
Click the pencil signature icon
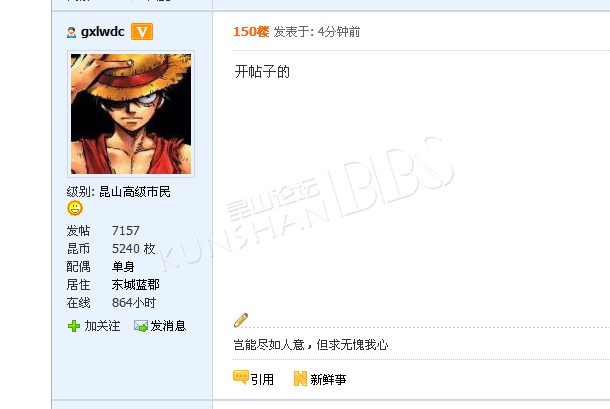pyautogui.click(x=241, y=320)
